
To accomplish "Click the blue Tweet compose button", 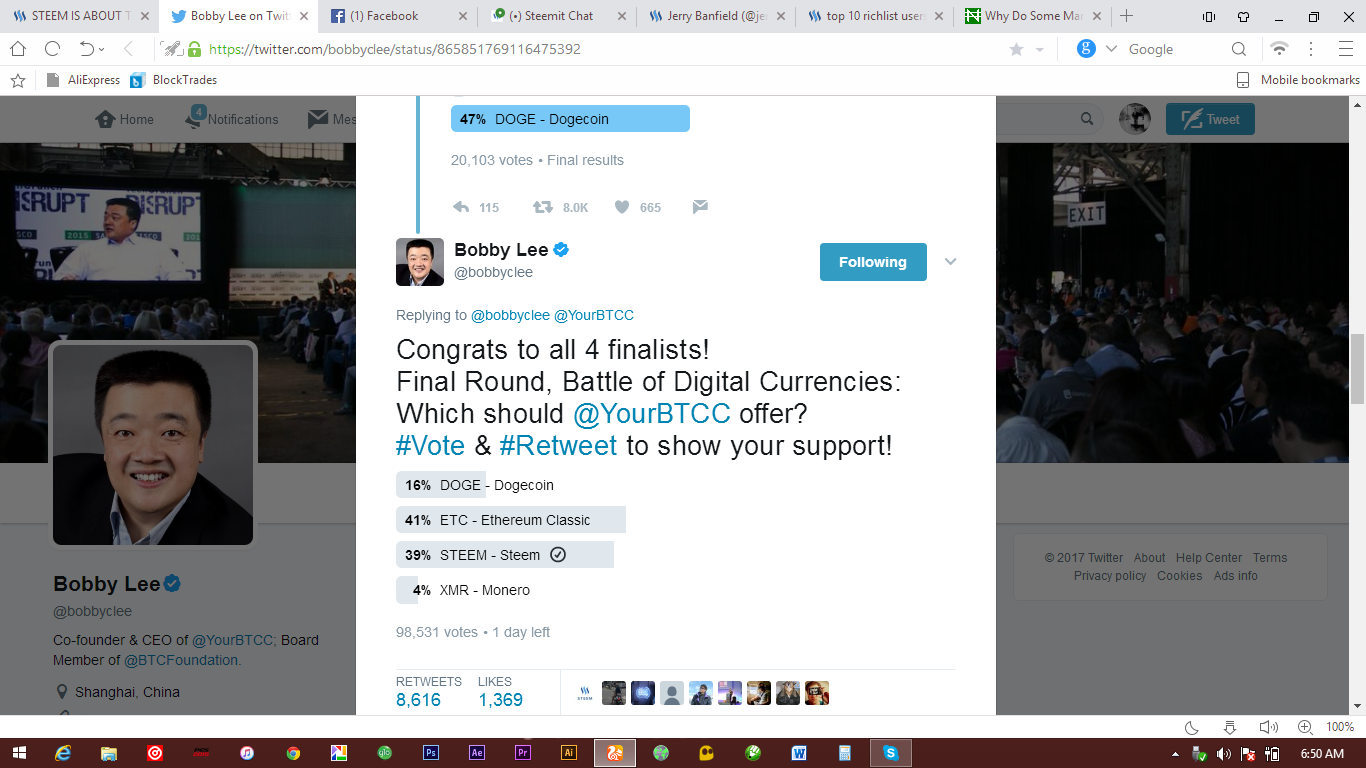I will (1210, 119).
